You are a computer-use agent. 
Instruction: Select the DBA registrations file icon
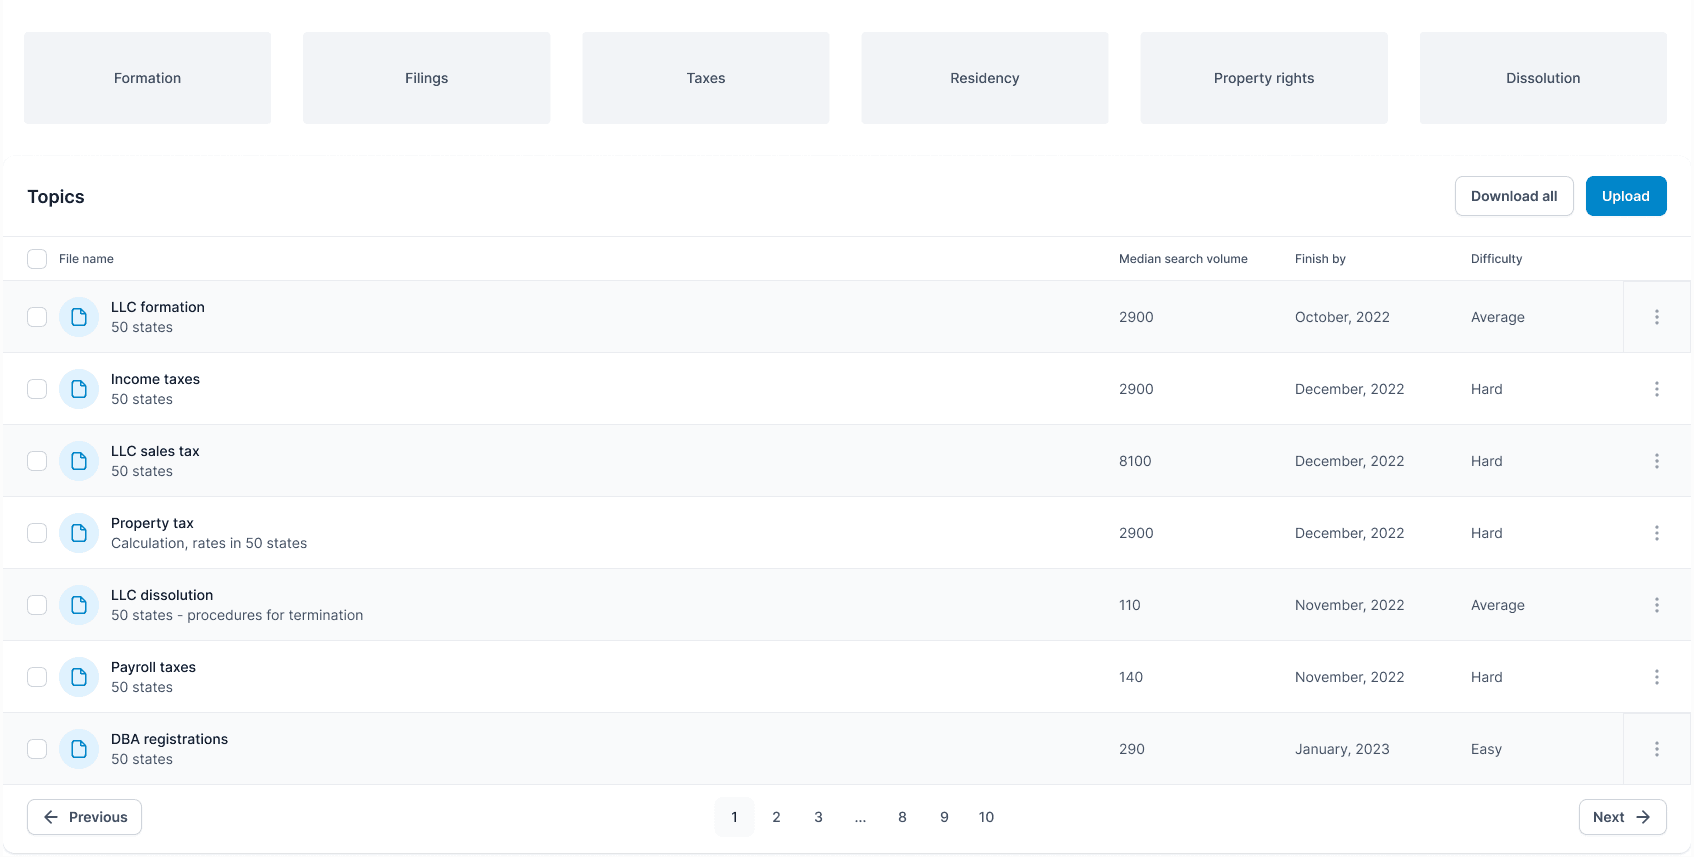click(x=79, y=749)
